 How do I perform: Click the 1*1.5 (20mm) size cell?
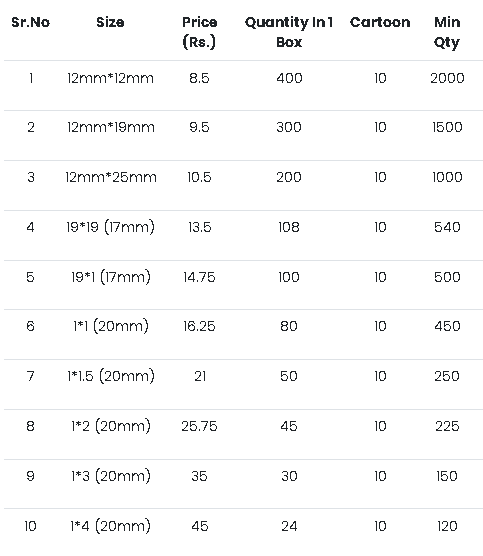coord(111,377)
